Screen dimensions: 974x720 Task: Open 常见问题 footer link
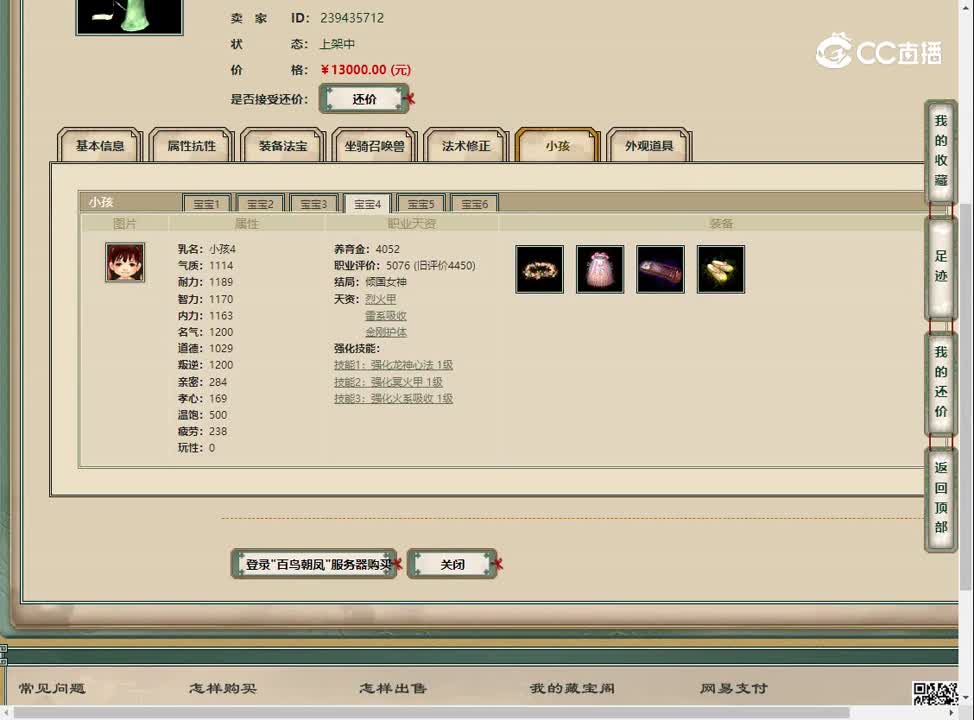click(x=52, y=688)
